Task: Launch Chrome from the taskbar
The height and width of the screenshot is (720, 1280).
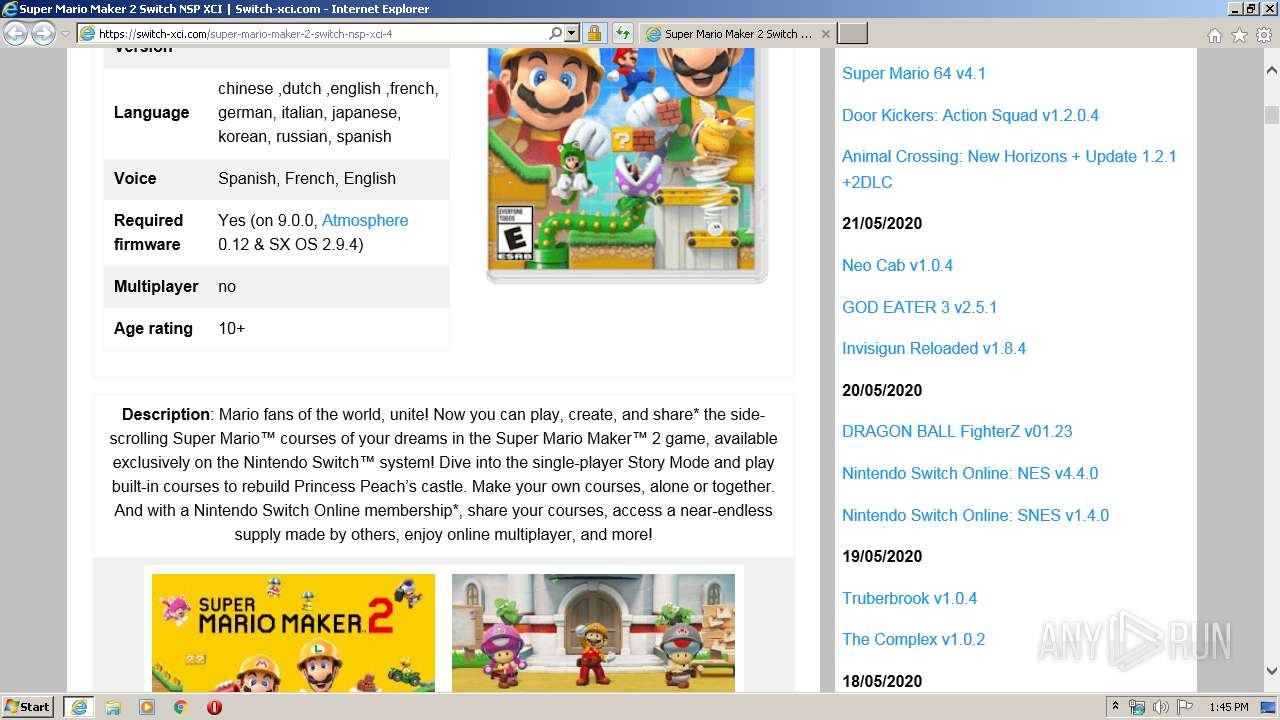Action: (180, 707)
